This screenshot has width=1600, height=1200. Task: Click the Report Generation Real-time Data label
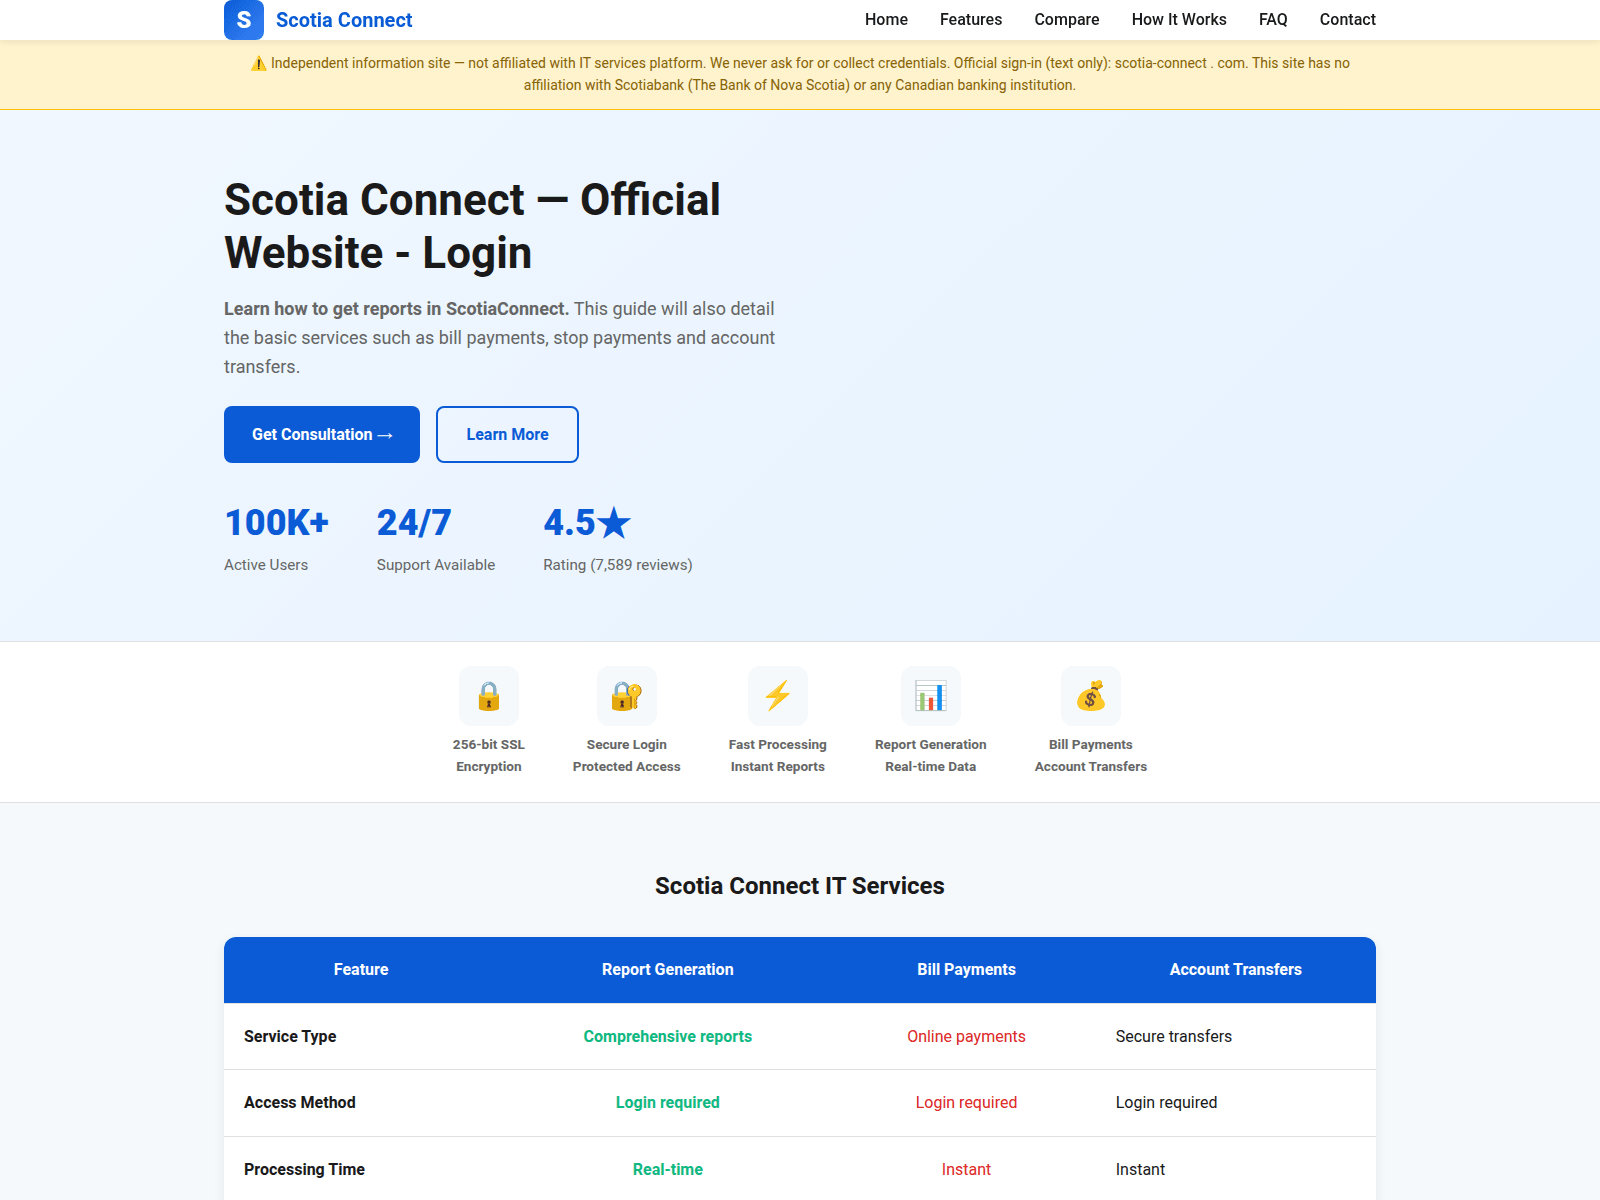tap(931, 756)
